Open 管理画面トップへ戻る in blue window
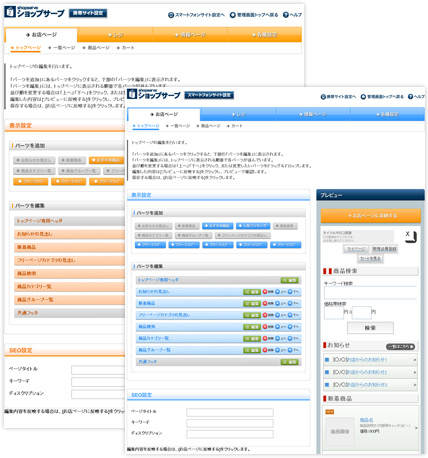 (382, 97)
